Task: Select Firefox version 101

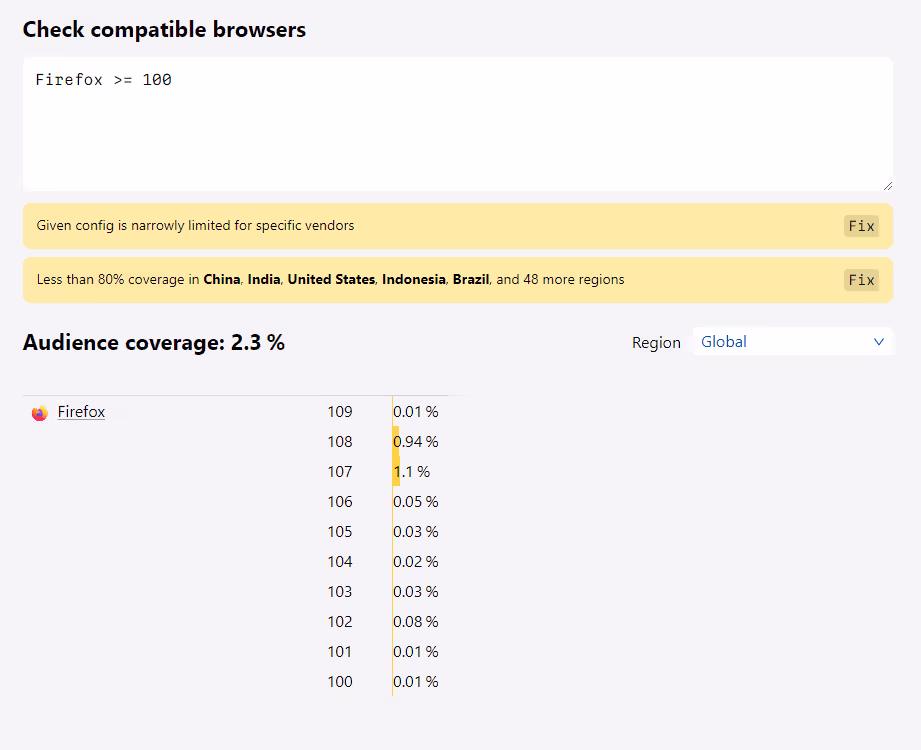Action: 340,651
